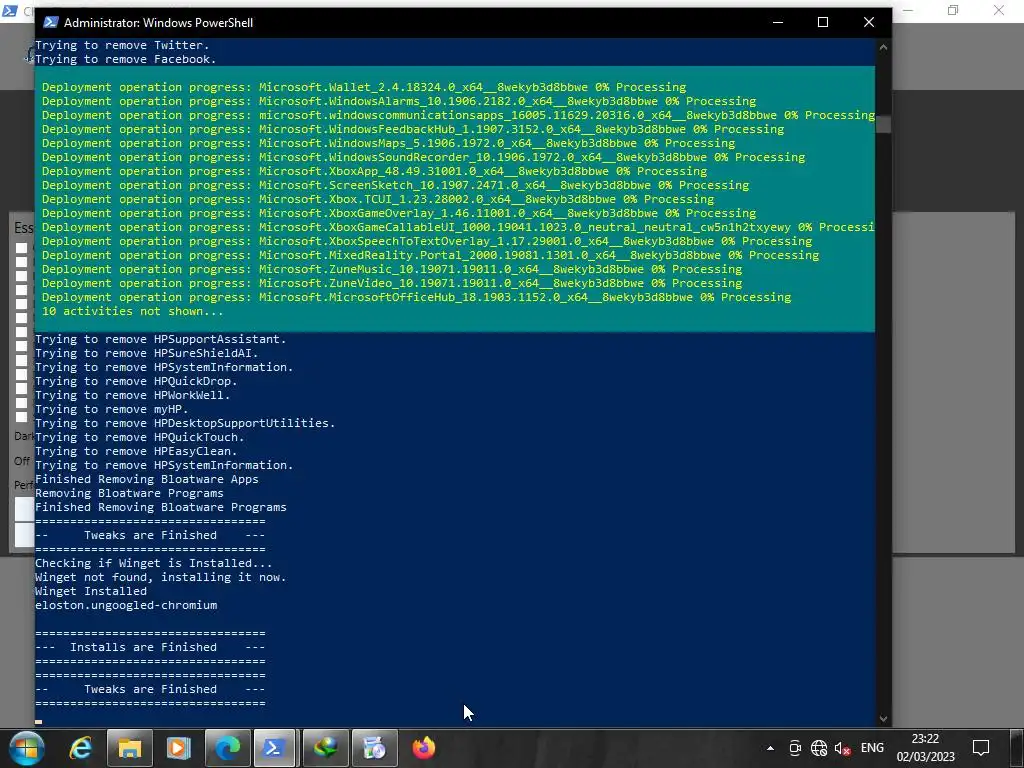
Task: Click the Microsoft.ZuneMusic deployment line
Action: point(392,269)
